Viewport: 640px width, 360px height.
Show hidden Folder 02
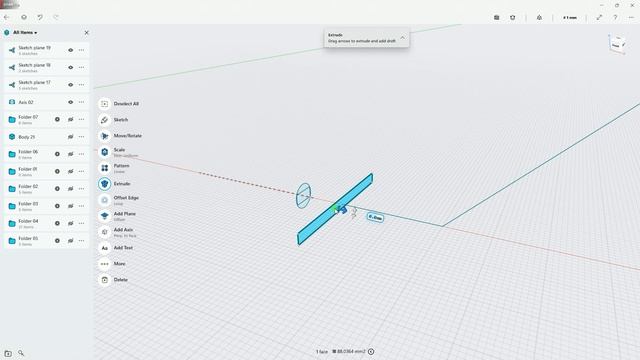71,189
